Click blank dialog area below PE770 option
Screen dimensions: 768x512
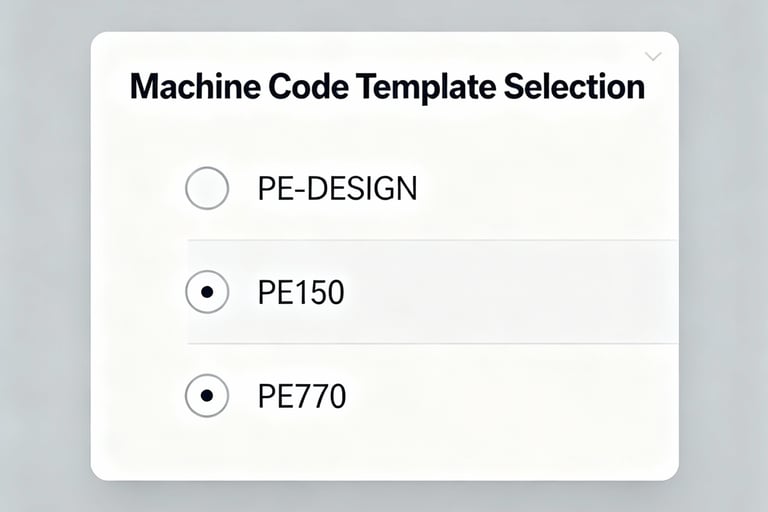pos(385,450)
